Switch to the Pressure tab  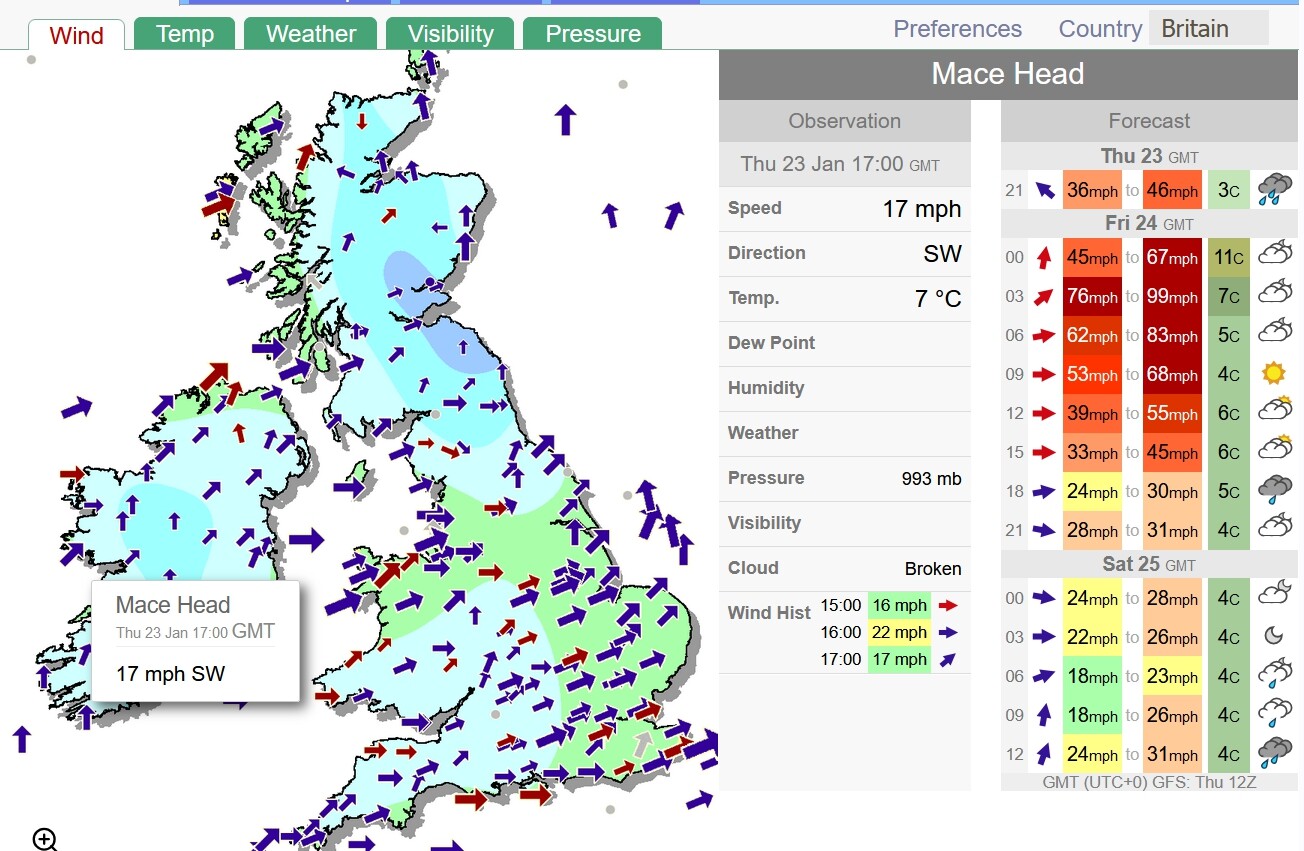pyautogui.click(x=593, y=34)
